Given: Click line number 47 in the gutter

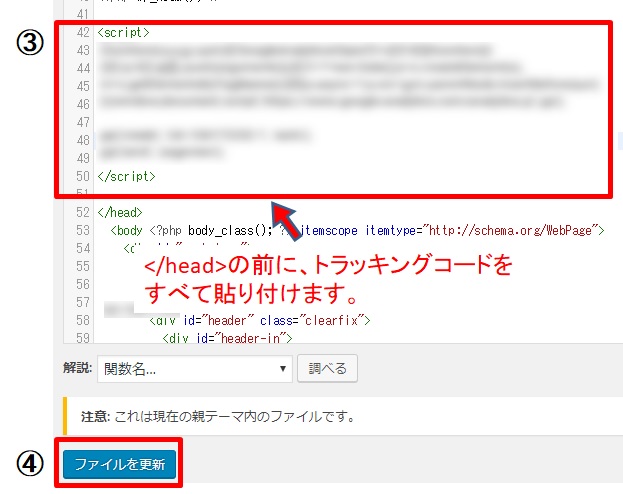Looking at the screenshot, I should point(82,120).
